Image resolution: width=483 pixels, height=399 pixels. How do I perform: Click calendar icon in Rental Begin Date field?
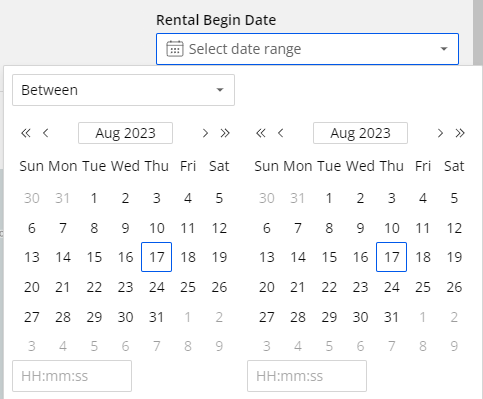pyautogui.click(x=175, y=49)
